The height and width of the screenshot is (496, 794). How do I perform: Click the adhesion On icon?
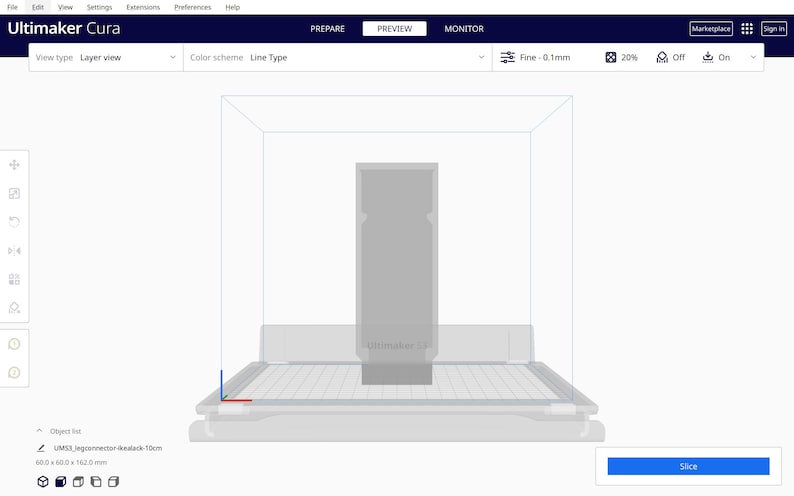[708, 57]
